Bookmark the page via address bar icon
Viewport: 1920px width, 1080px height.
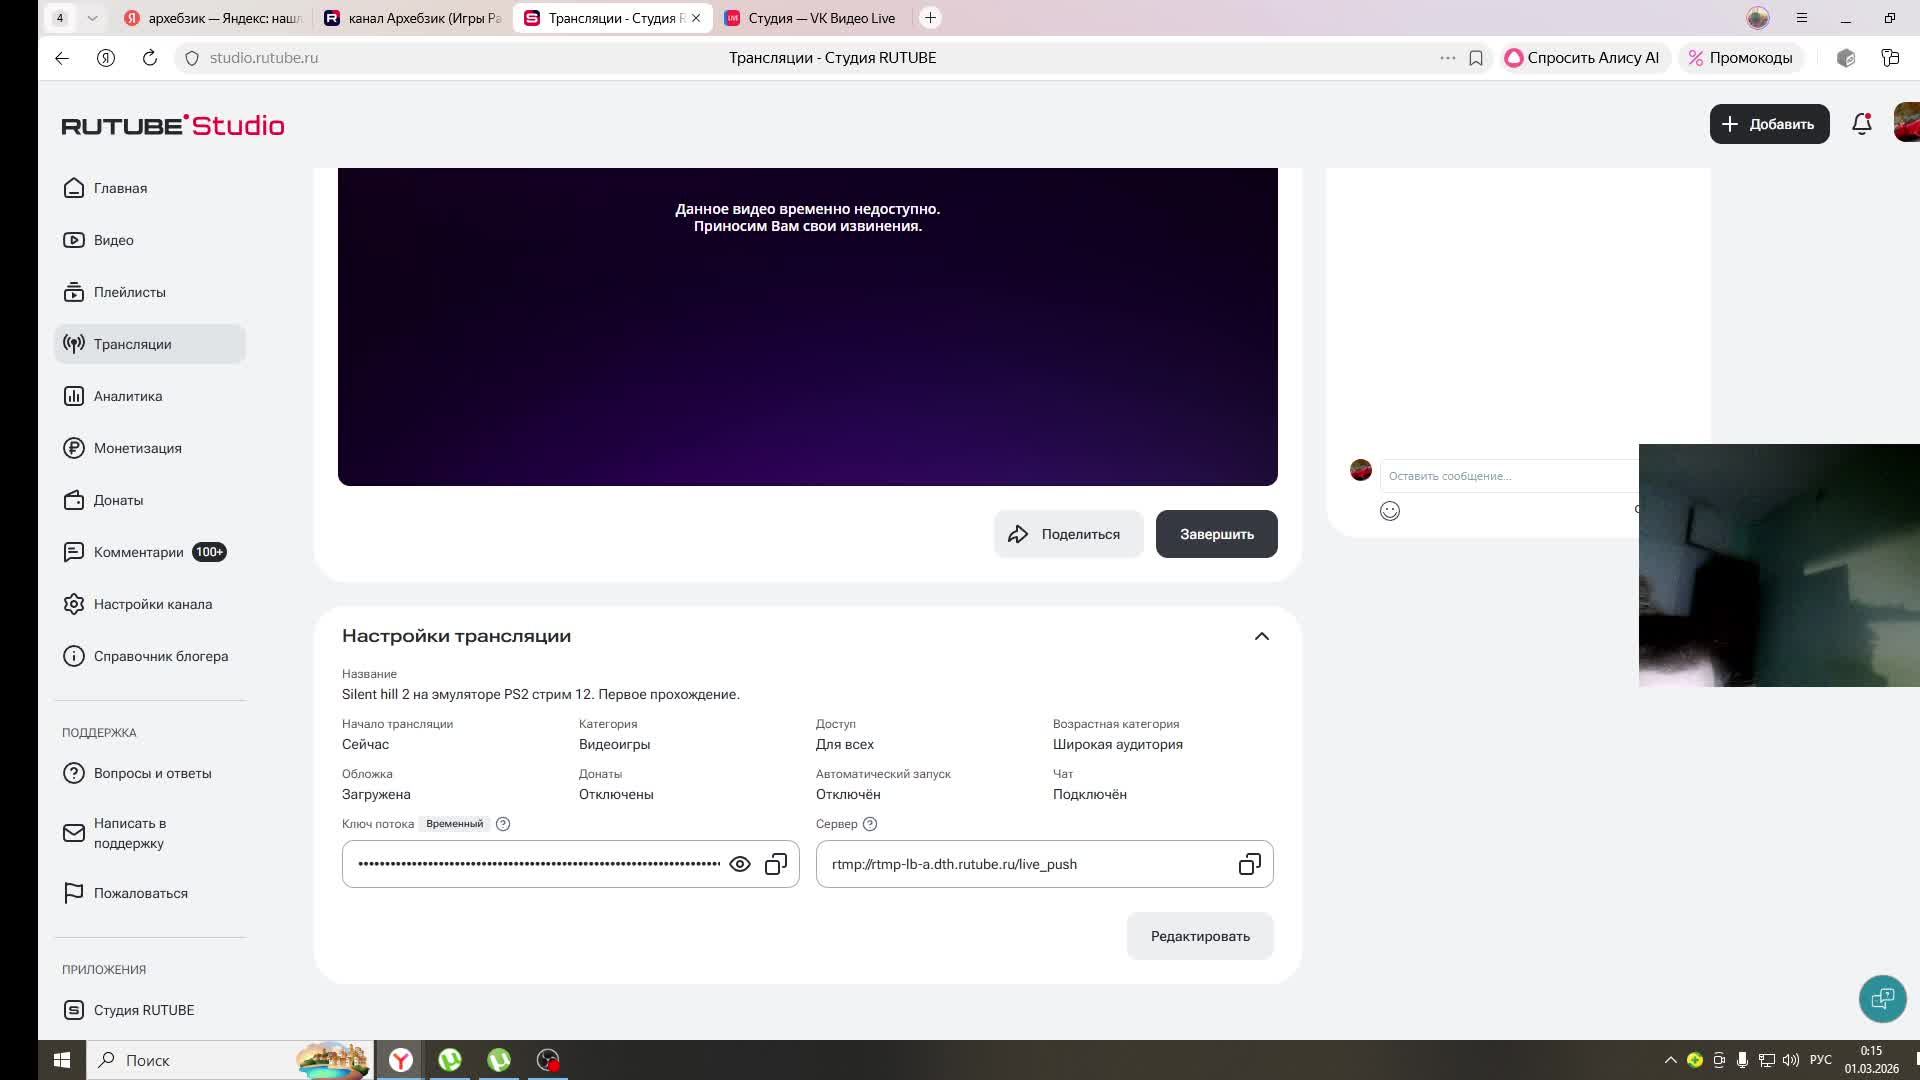pos(1475,58)
